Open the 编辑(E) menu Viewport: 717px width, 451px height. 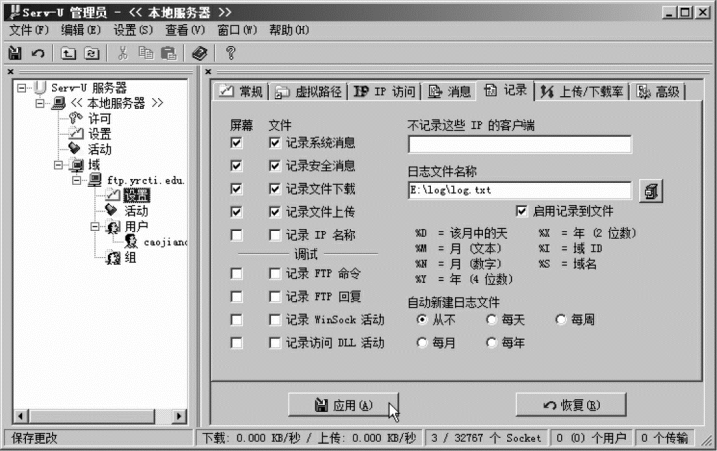[81, 30]
